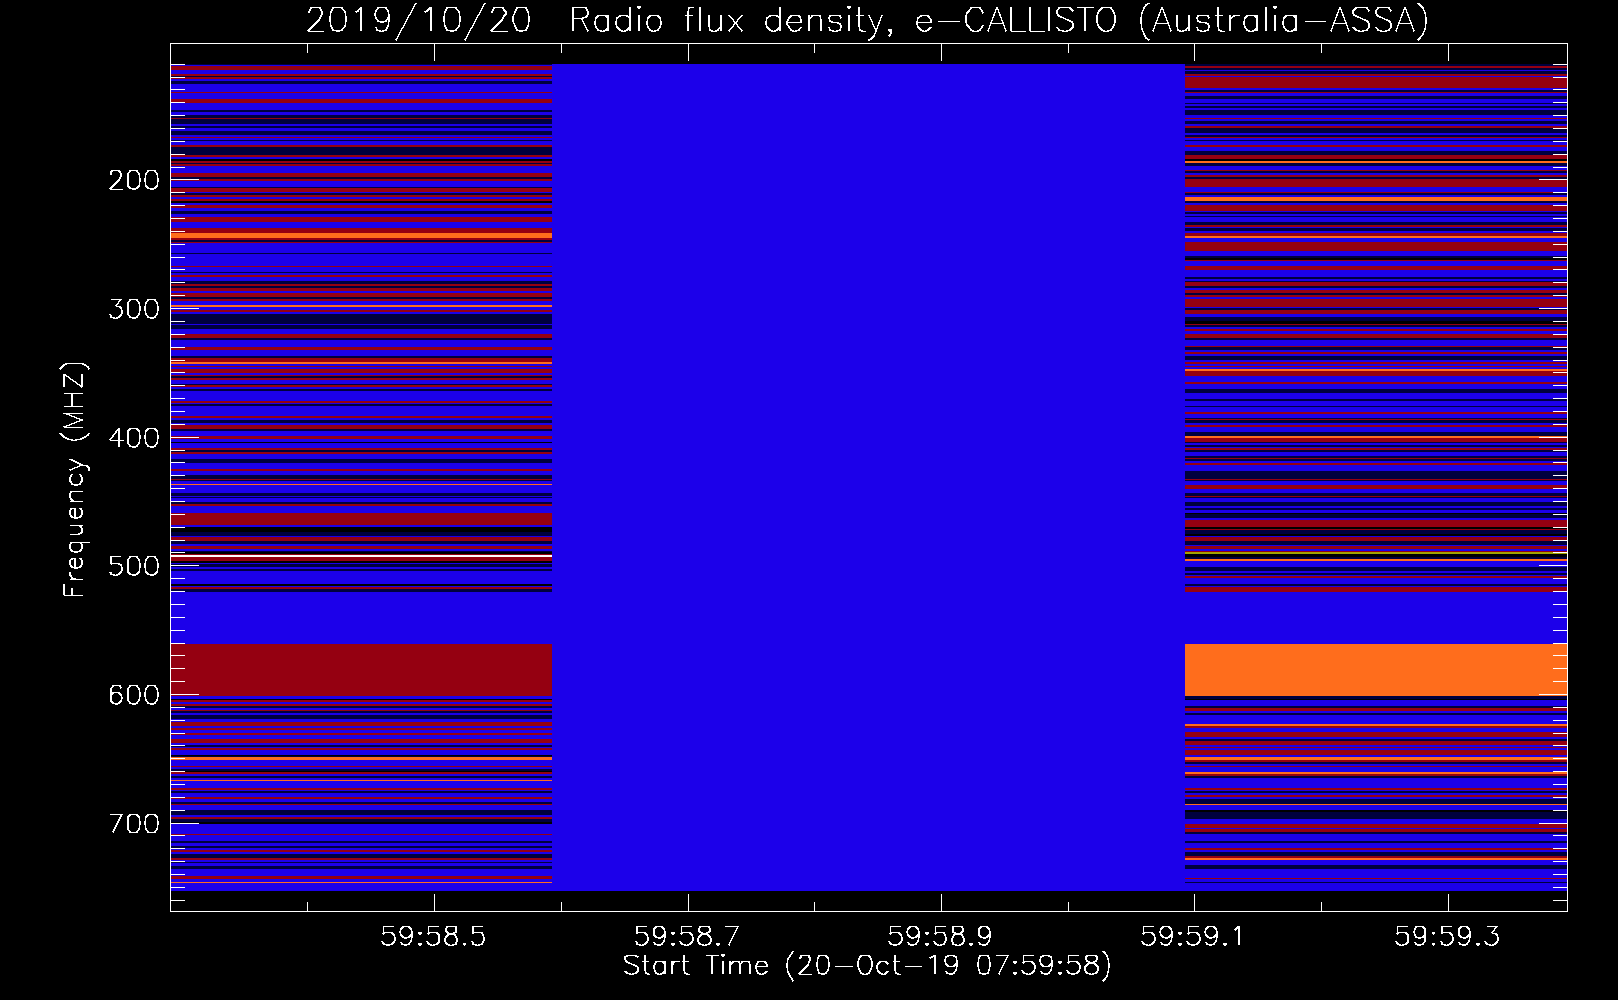Click the "Frequency (MHZ)" axis label
The width and height of the screenshot is (1618, 1000).
pos(75,479)
